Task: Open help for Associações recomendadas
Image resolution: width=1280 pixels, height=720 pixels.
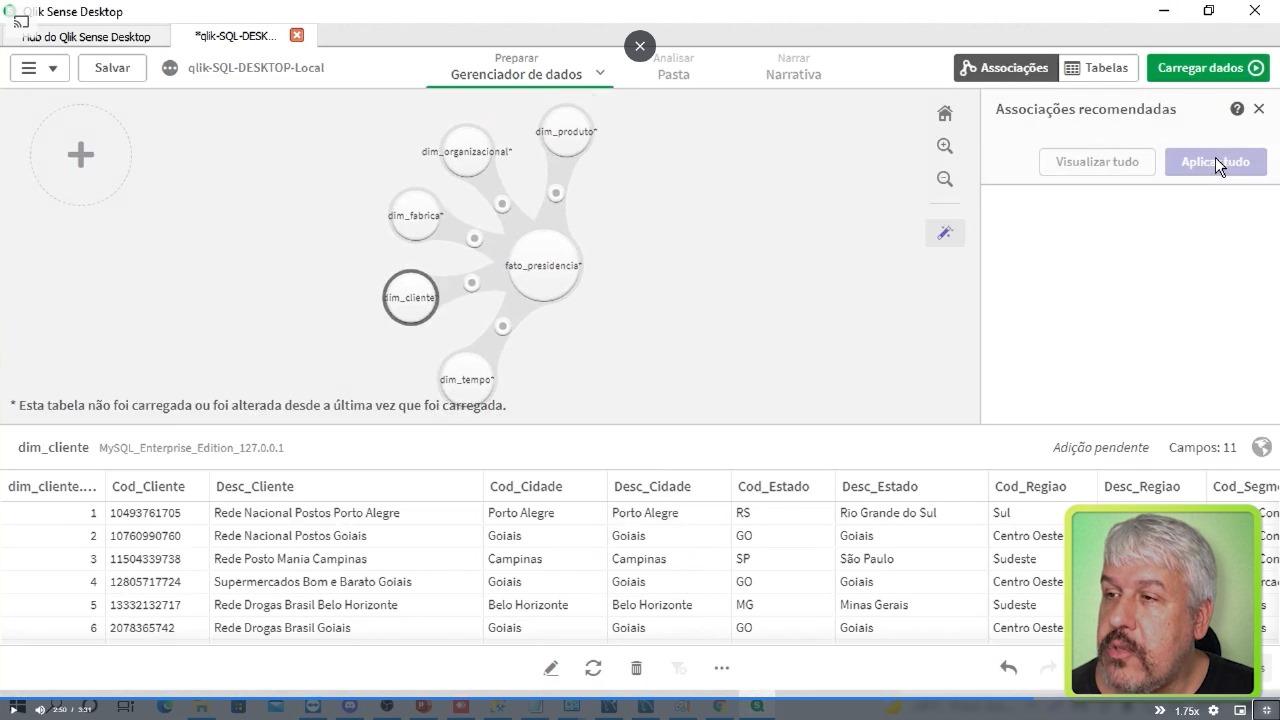Action: (x=1237, y=109)
